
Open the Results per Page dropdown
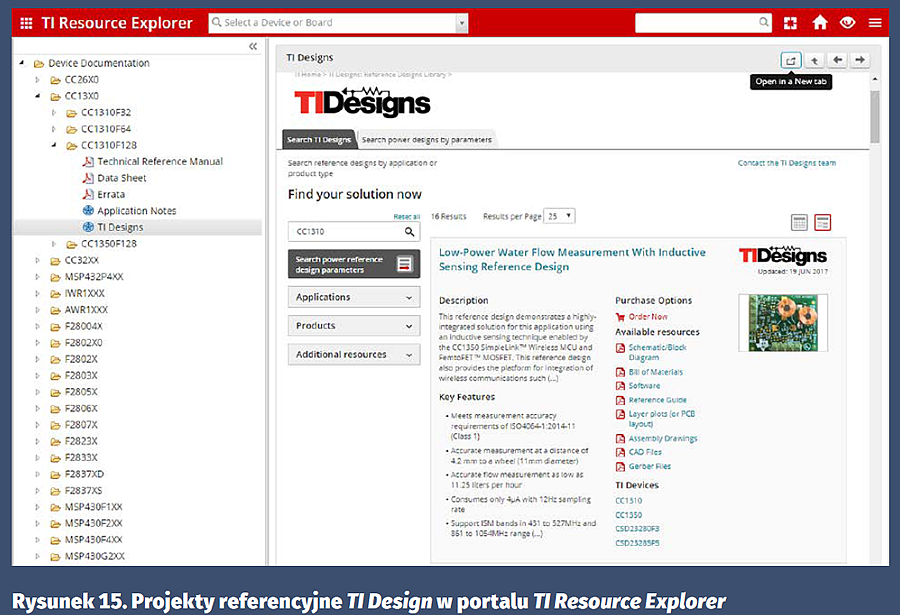coord(560,216)
